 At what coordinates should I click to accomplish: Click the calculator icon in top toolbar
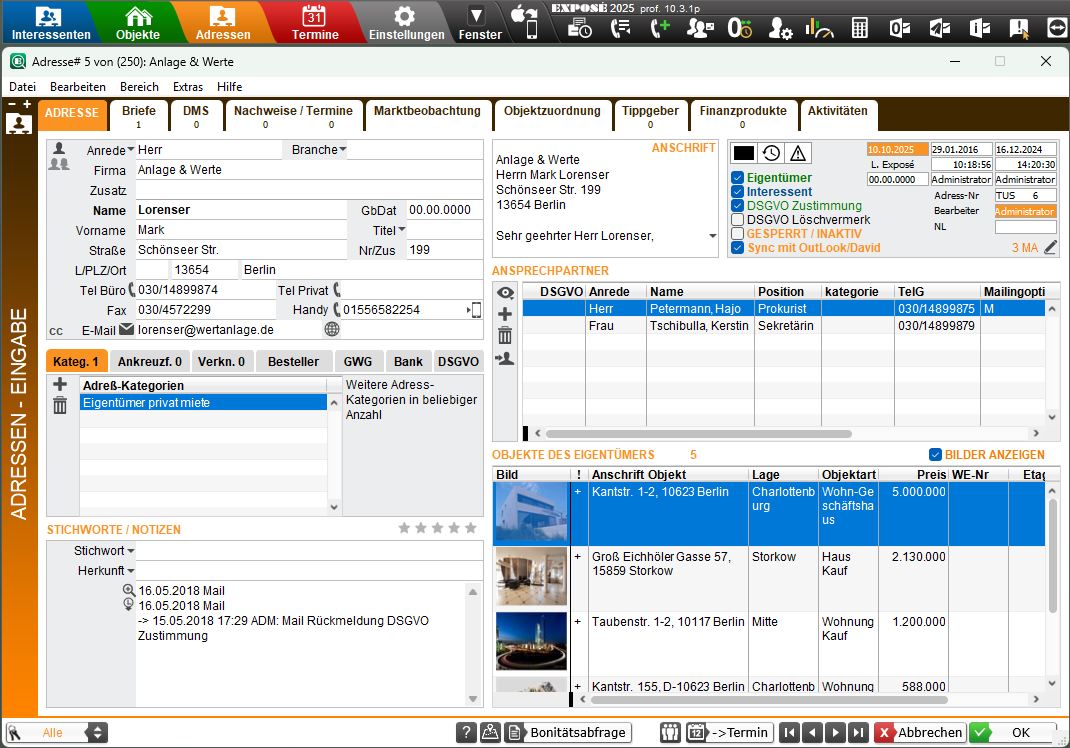[x=859, y=28]
